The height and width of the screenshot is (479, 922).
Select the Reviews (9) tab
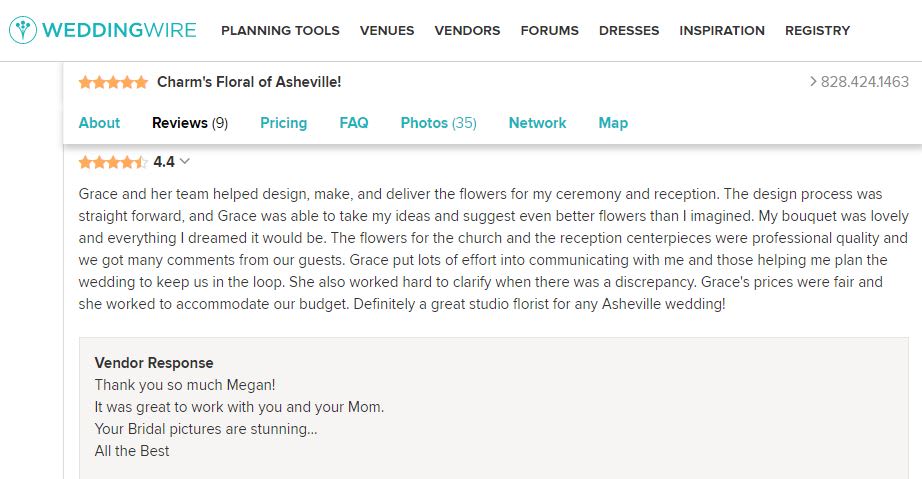(190, 123)
